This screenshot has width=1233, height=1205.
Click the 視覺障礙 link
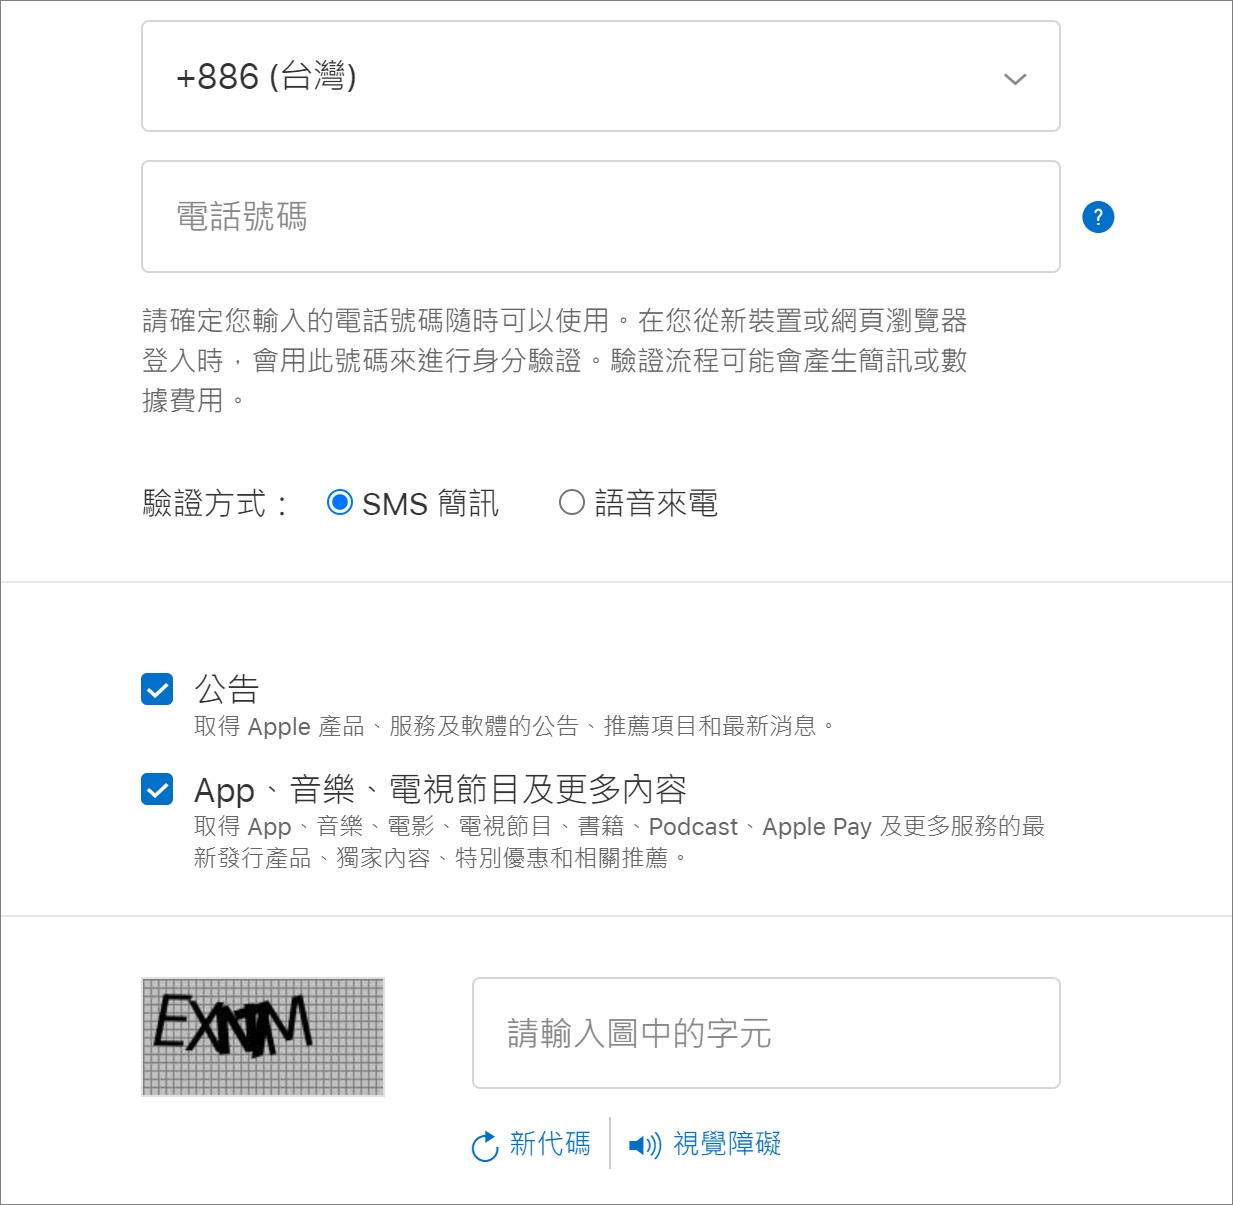click(x=727, y=1143)
